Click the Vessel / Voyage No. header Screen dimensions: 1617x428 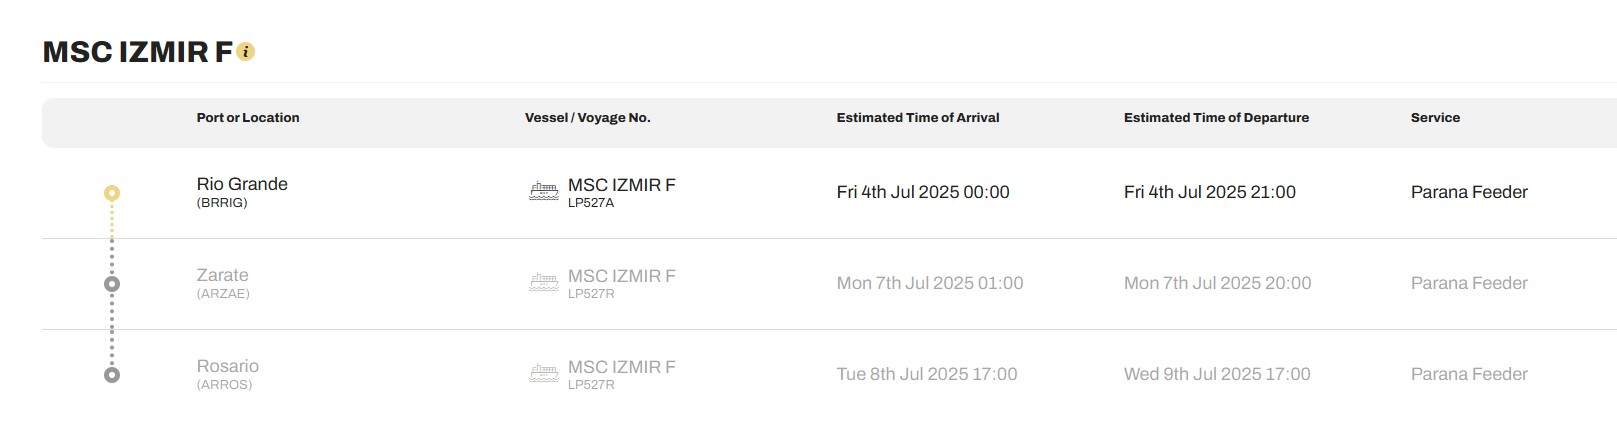[587, 118]
